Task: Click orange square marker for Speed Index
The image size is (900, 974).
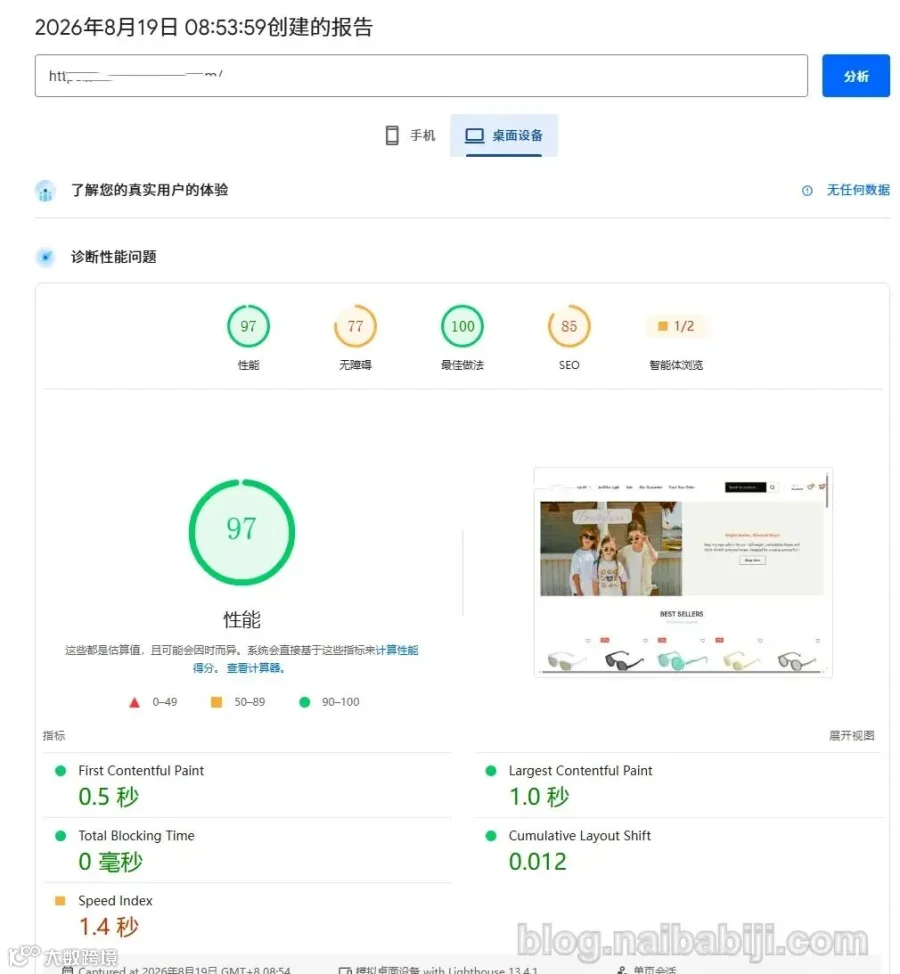Action: 60,901
